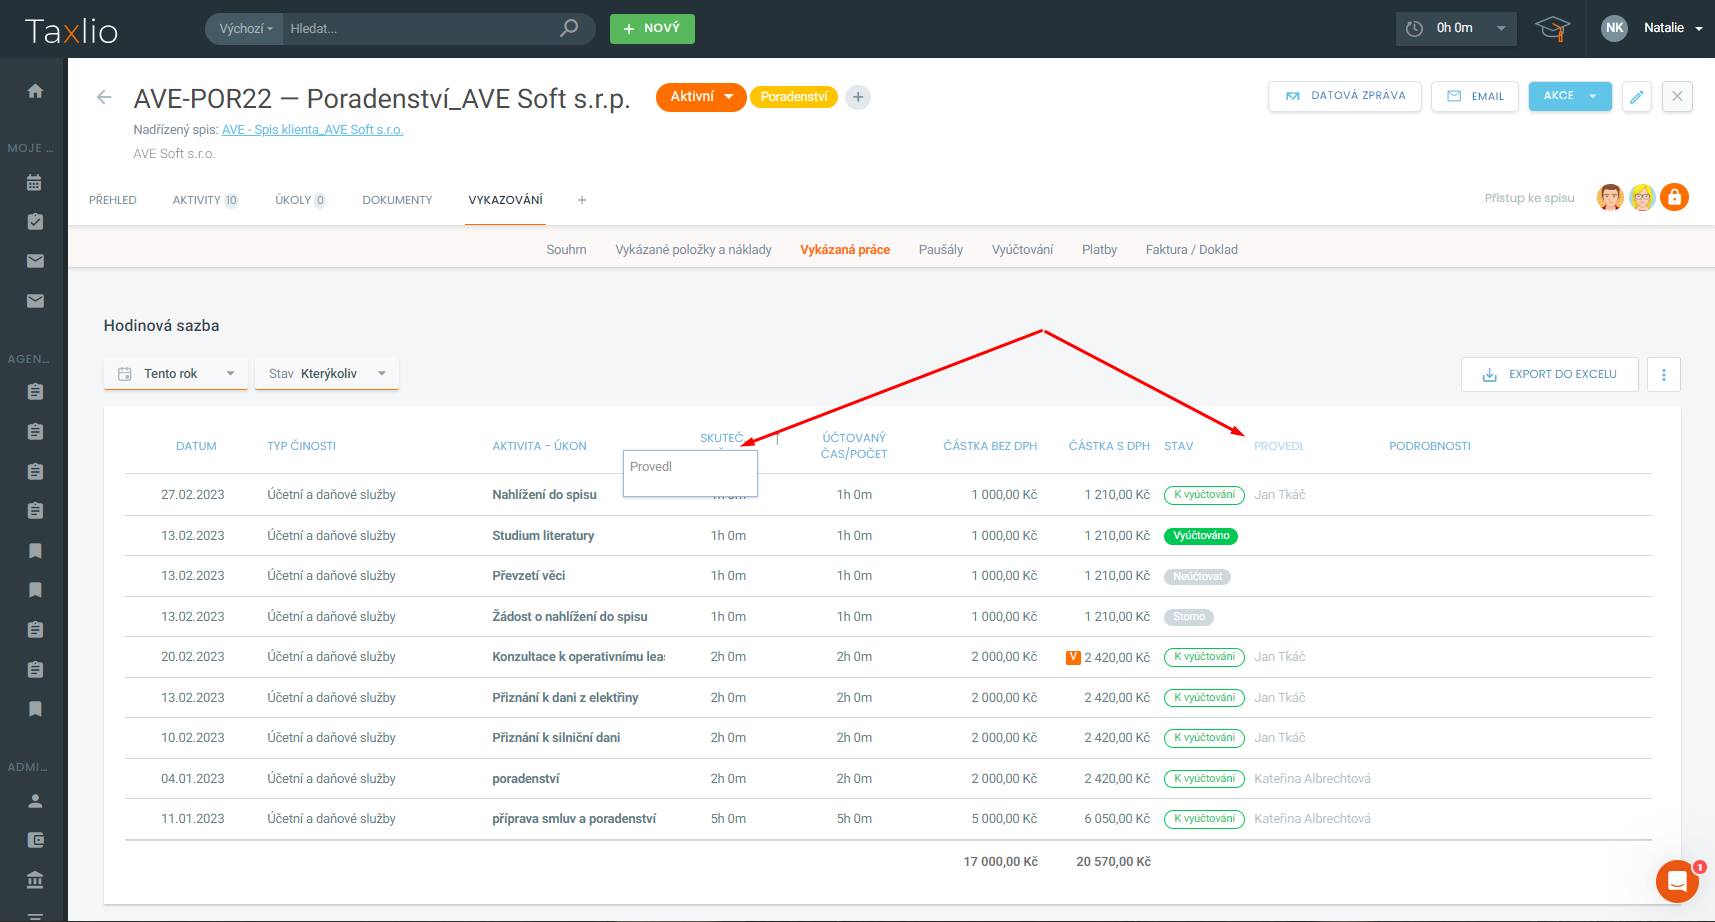Select the Vykázaná práce subtab
Image resolution: width=1715 pixels, height=922 pixels.
click(845, 250)
